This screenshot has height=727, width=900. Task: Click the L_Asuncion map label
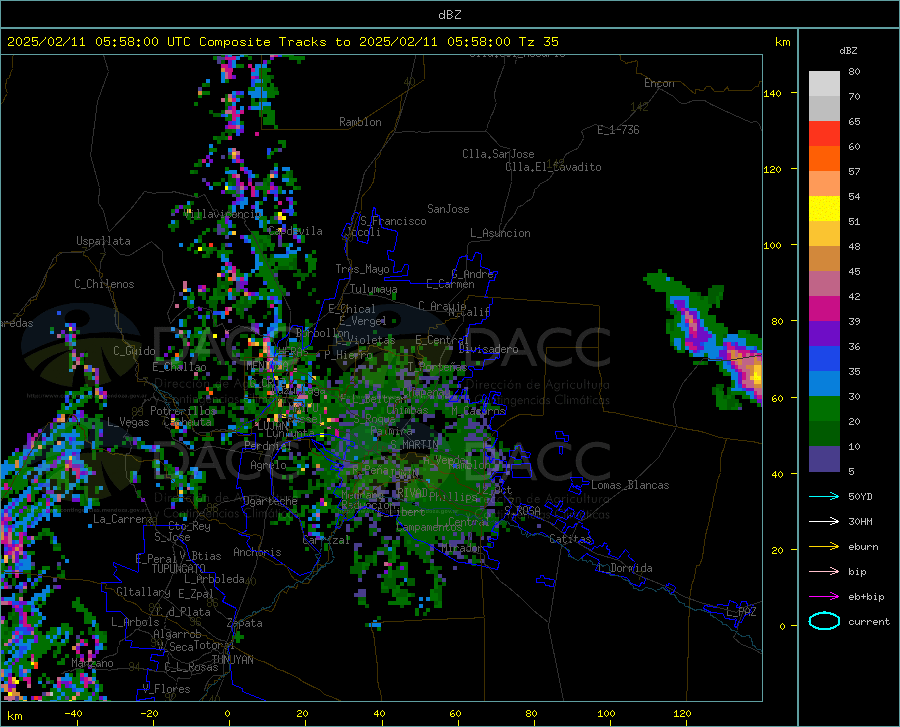500,233
